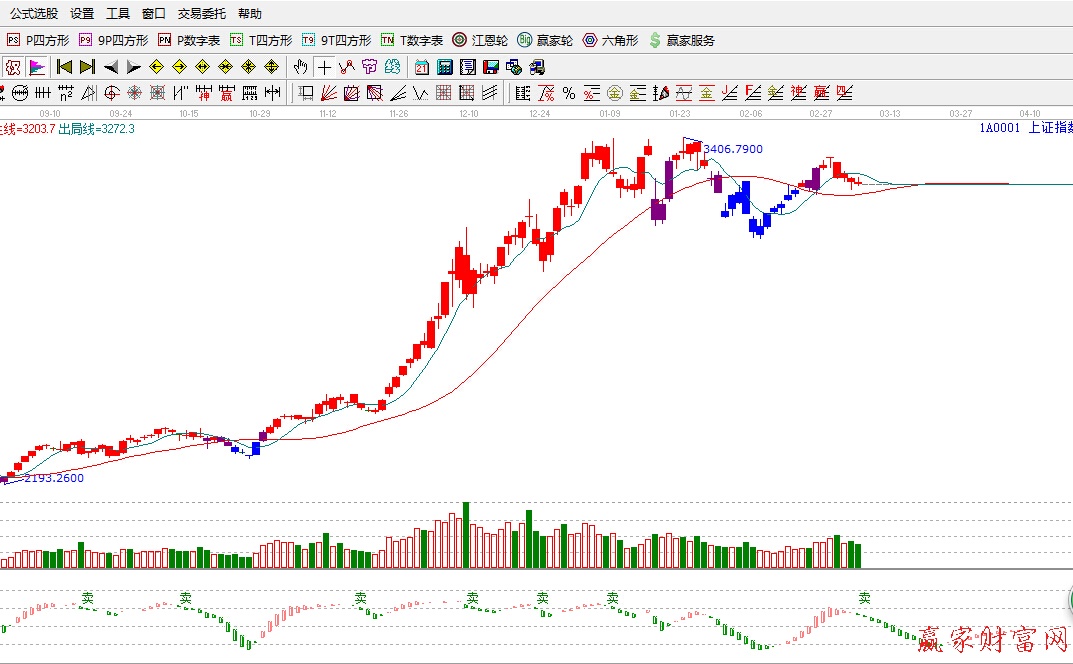
Task: Click the yellow diamond left-arrow icon
Action: click(x=156, y=67)
